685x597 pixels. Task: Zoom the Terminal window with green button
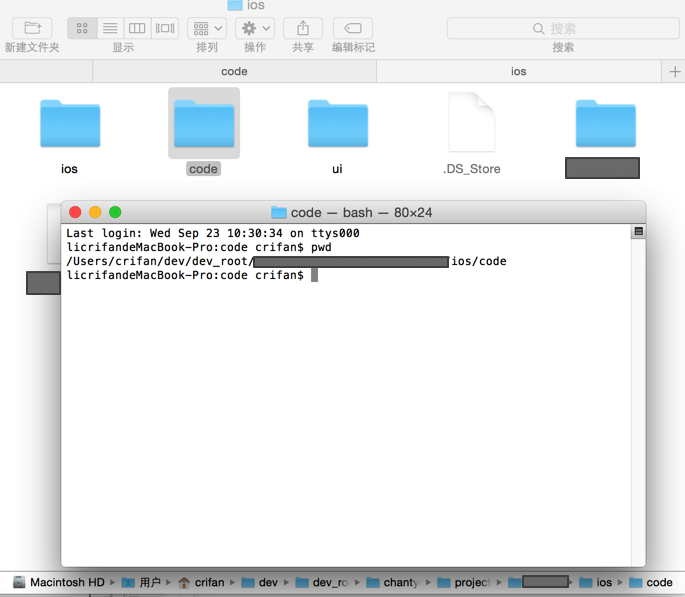[115, 212]
